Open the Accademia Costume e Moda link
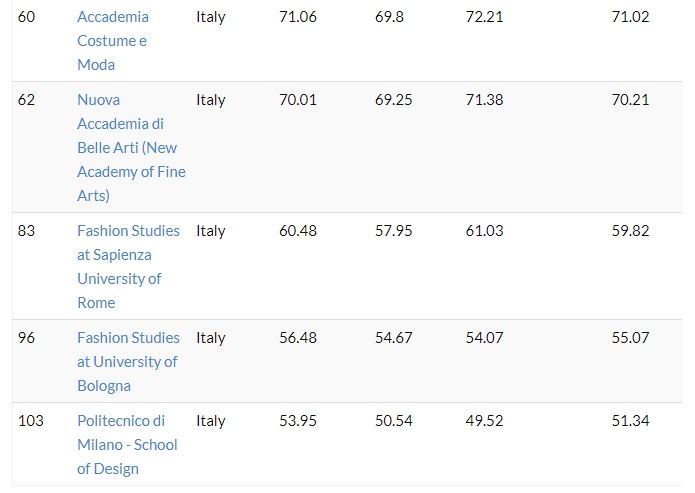The height and width of the screenshot is (493, 695). tap(113, 41)
